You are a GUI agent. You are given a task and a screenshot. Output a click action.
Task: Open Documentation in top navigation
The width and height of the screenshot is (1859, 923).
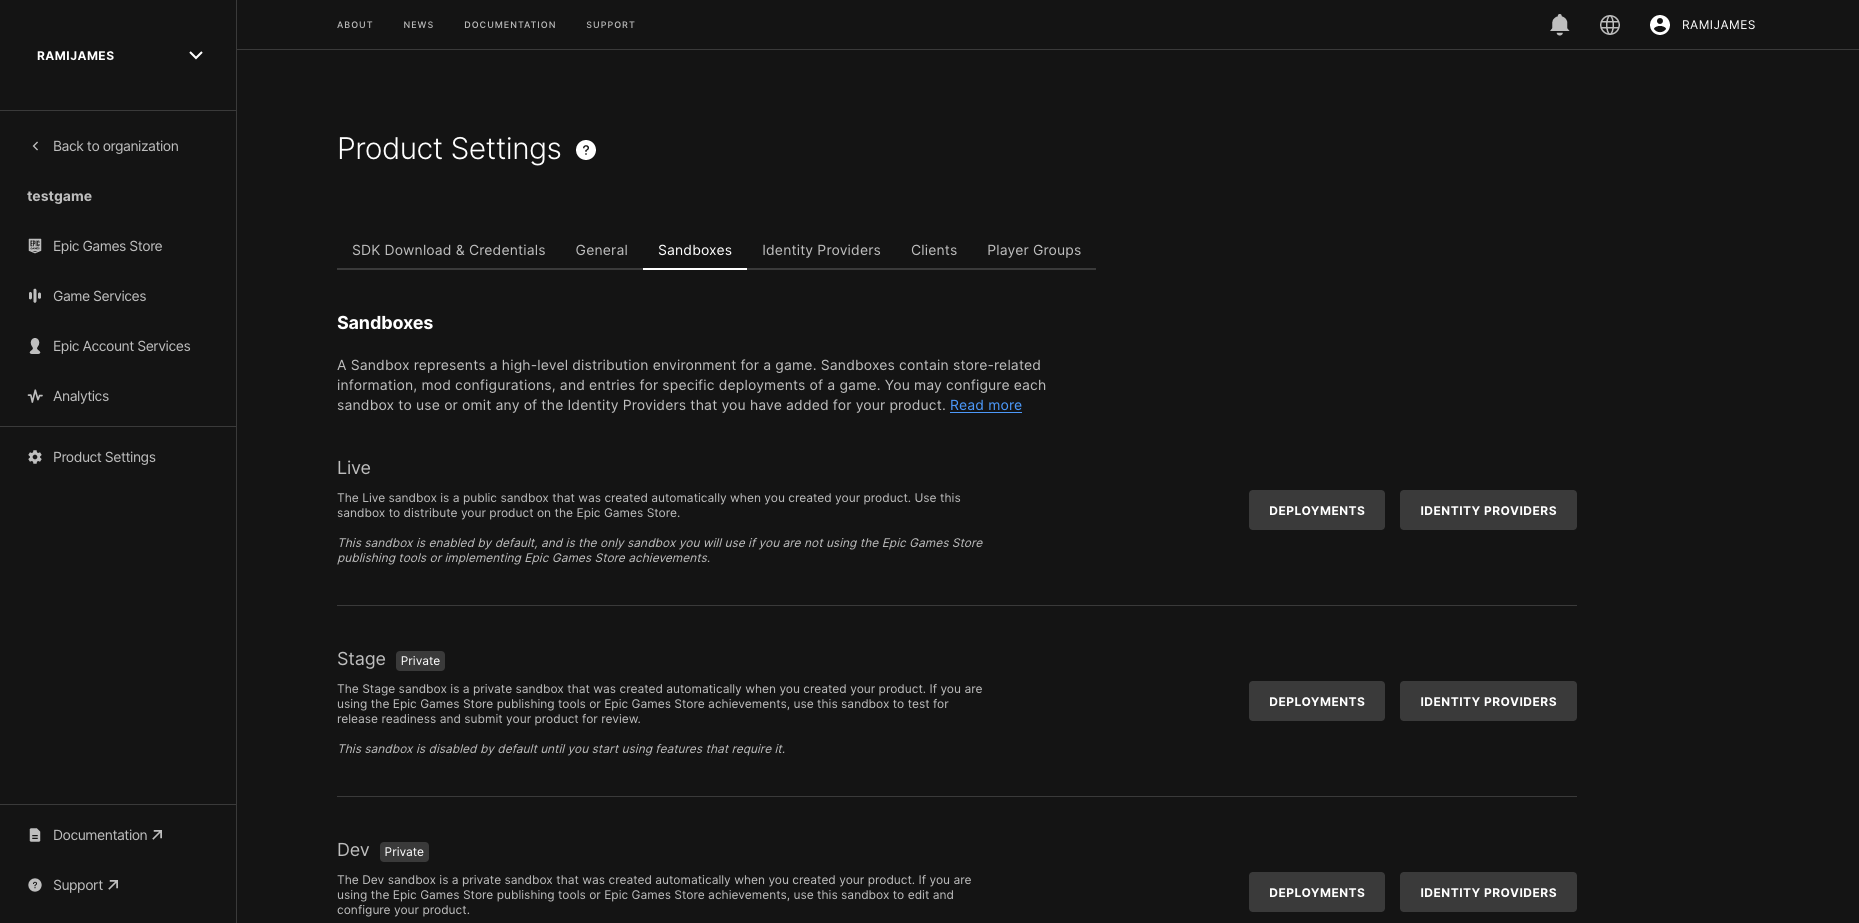510,25
